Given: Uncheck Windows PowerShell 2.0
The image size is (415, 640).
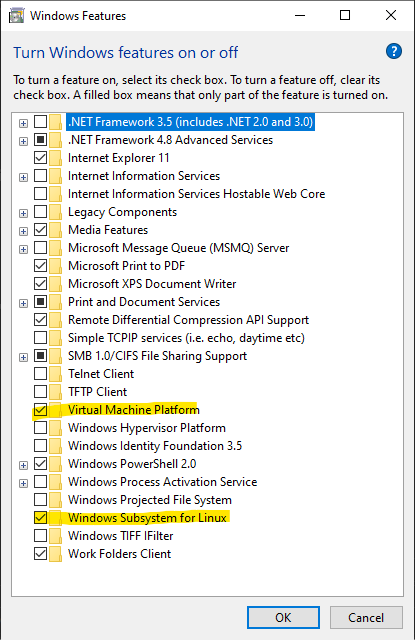Looking at the screenshot, I should (x=40, y=464).
